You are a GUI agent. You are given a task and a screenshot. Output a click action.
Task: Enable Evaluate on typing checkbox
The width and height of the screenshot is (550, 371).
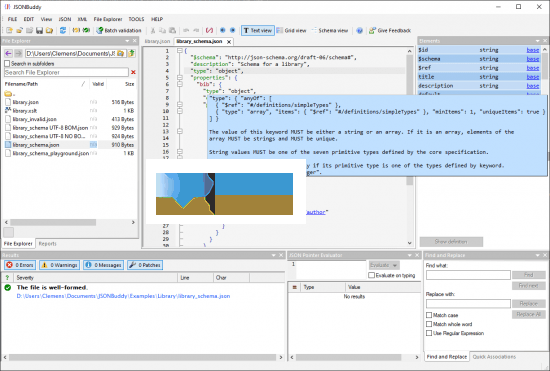click(x=371, y=275)
